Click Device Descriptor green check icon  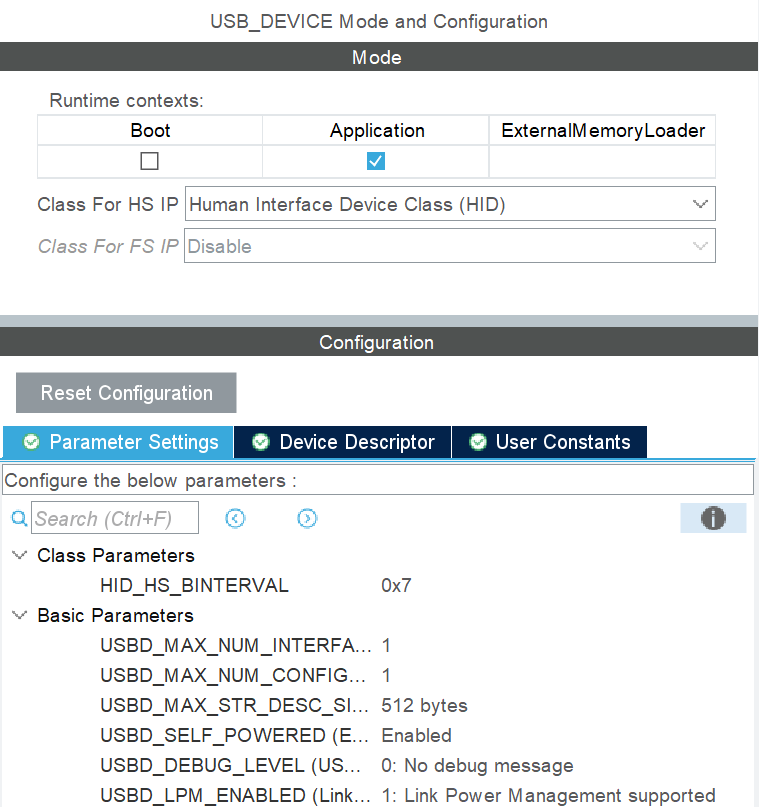261,442
